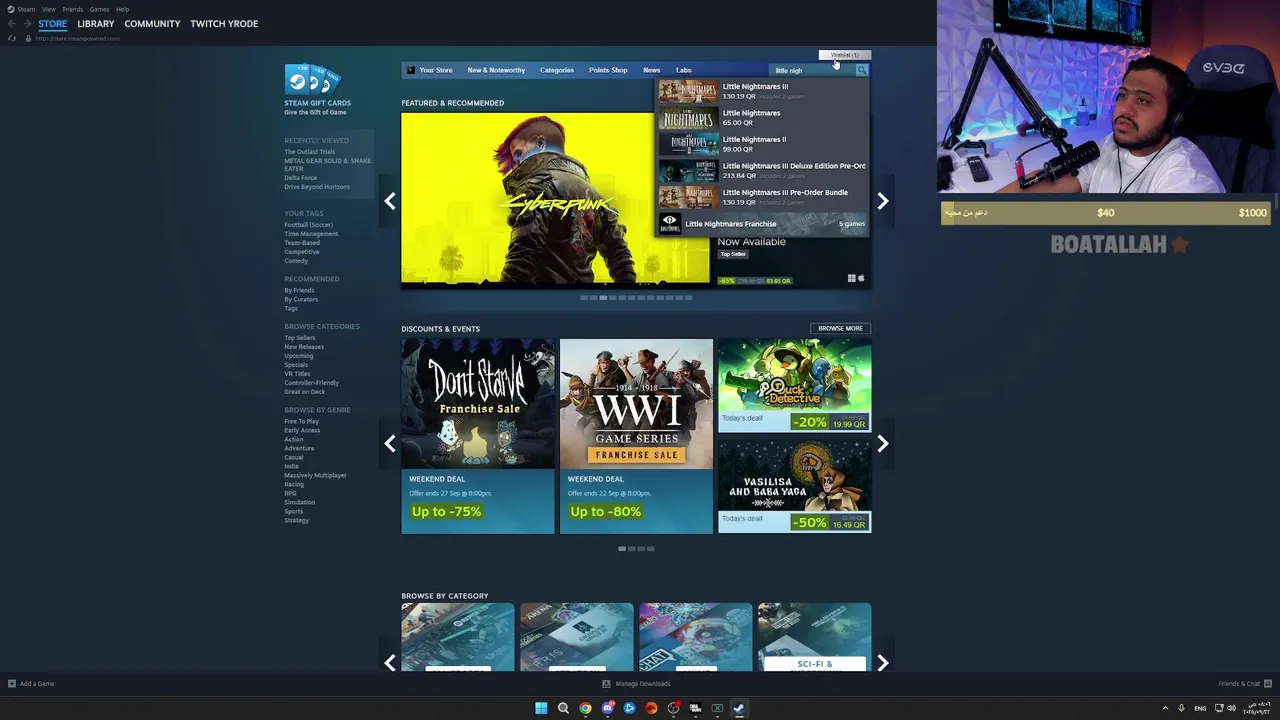Image resolution: width=1280 pixels, height=720 pixels.
Task: Click Top Sellers in Browse Categories
Action: [x=299, y=338]
